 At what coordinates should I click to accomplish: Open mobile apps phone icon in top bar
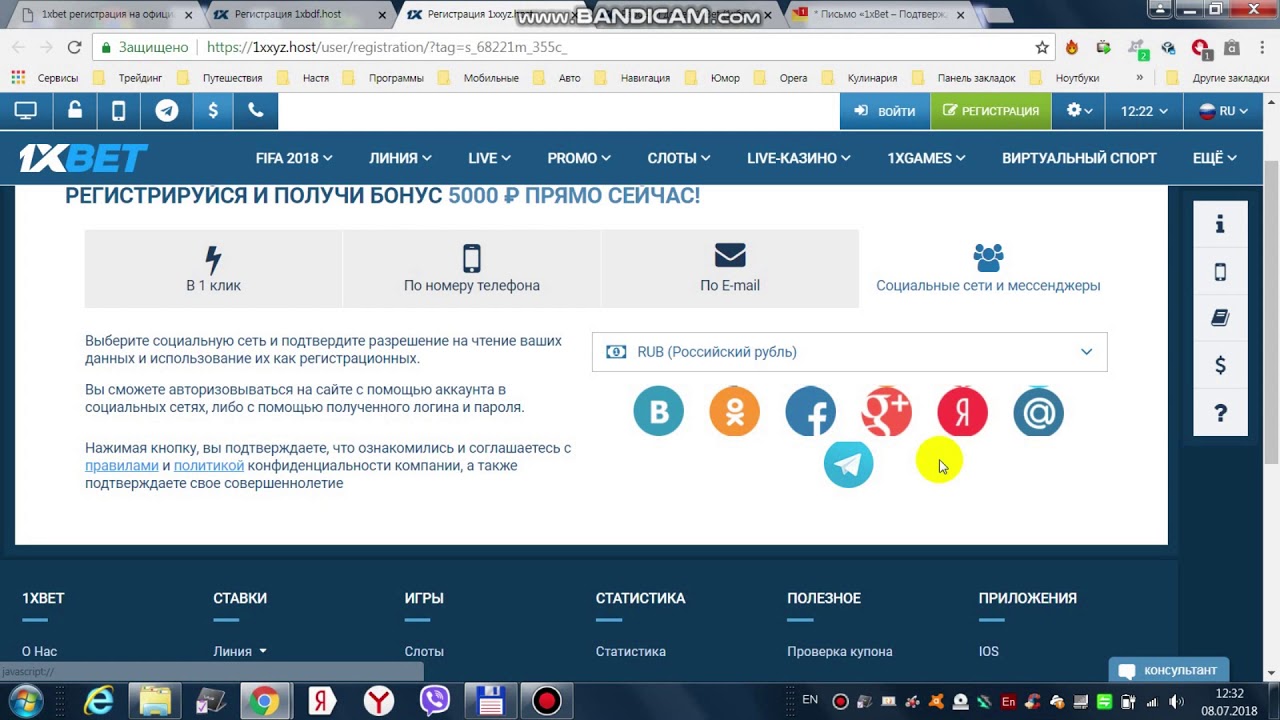pos(118,111)
